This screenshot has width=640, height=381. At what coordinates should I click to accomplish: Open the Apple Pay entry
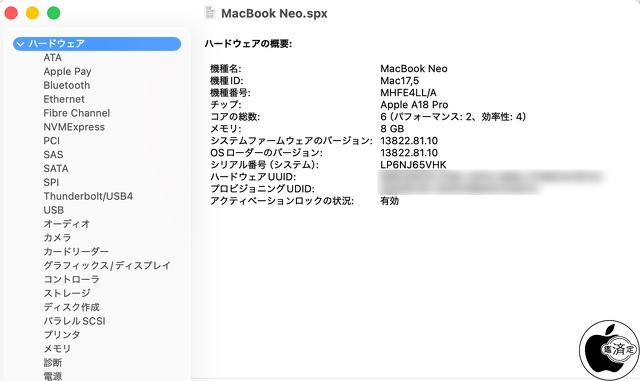tap(67, 71)
